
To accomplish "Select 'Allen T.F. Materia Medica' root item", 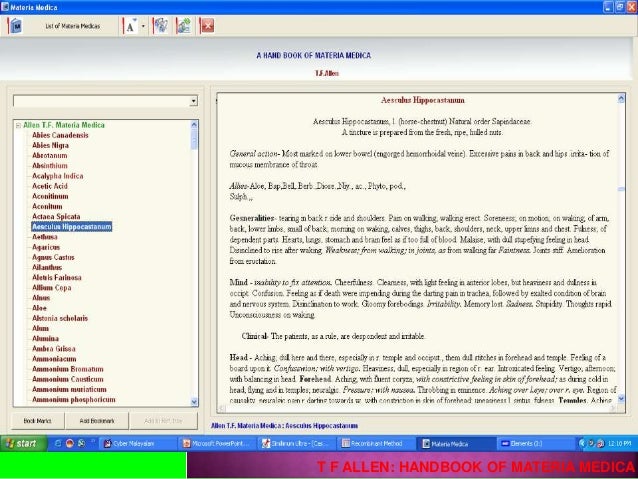I will [64, 125].
